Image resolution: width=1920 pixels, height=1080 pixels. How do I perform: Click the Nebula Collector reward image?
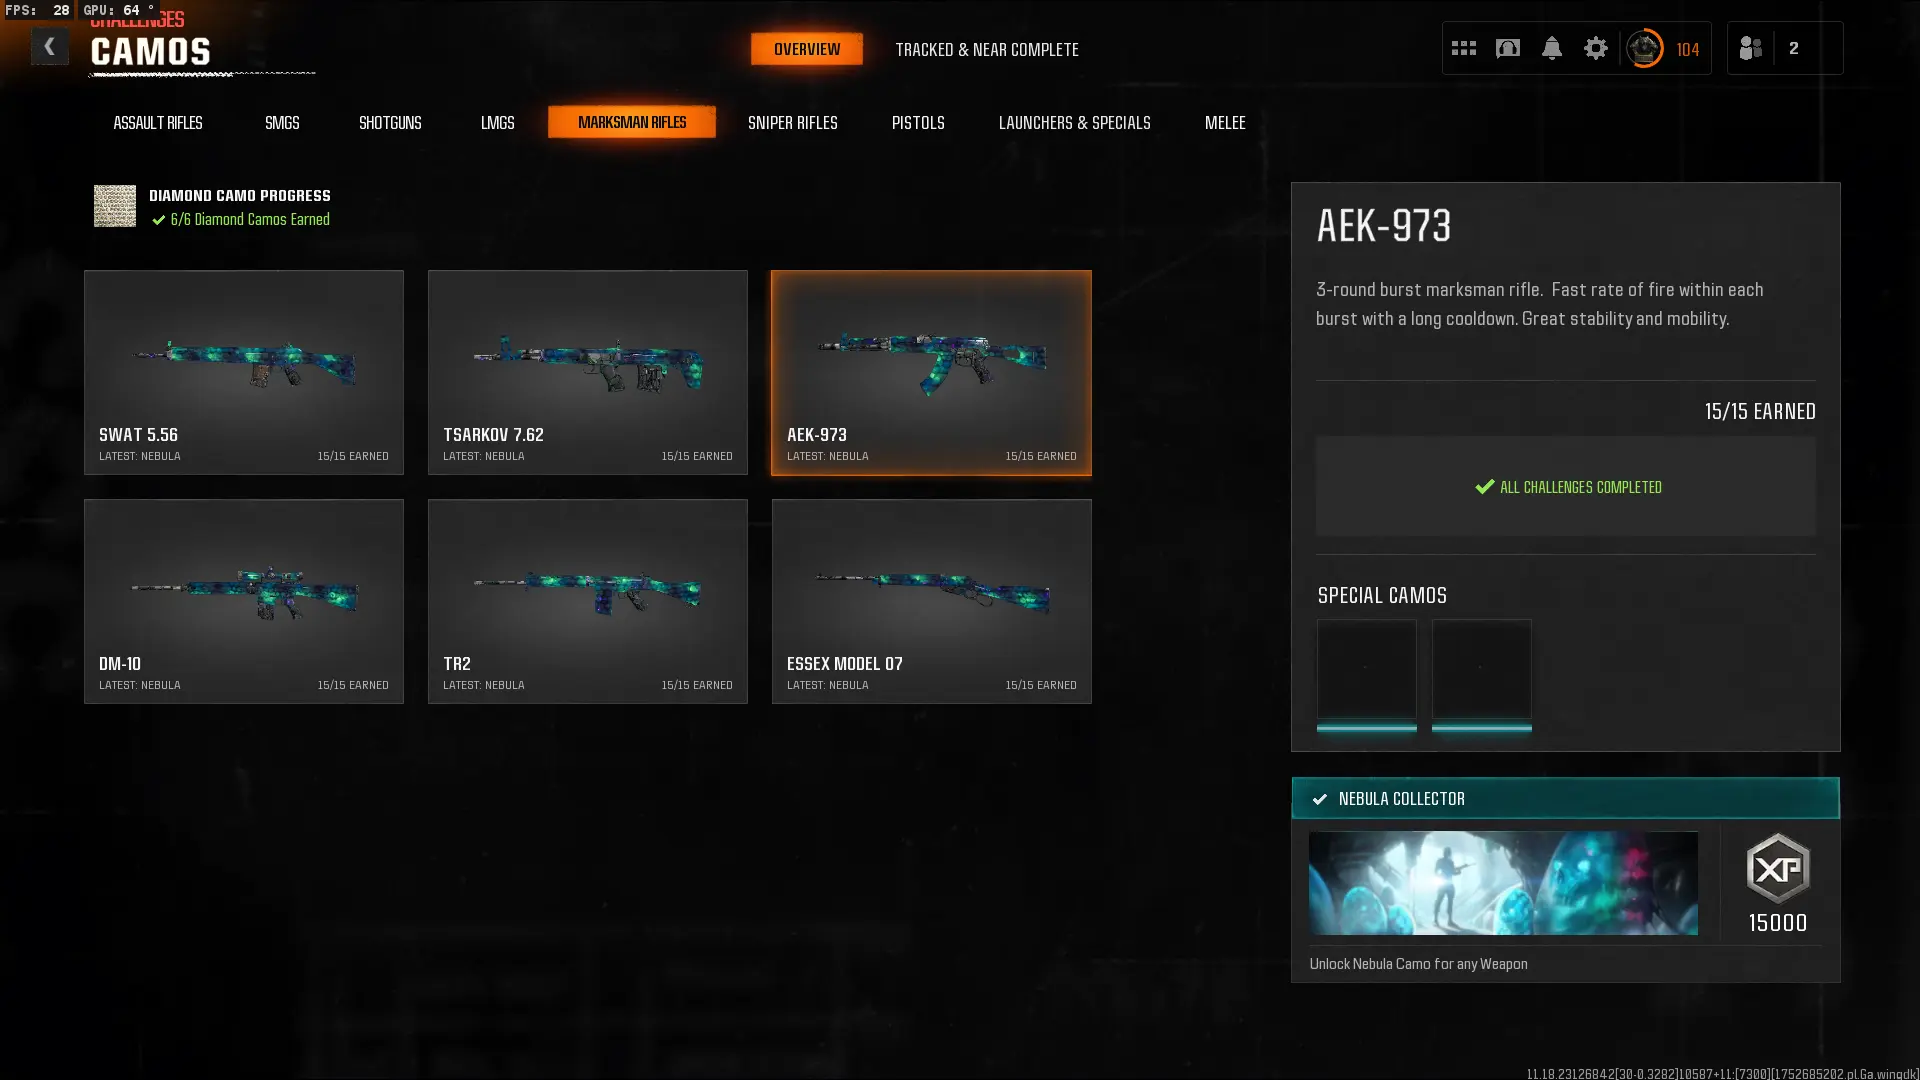[1503, 883]
